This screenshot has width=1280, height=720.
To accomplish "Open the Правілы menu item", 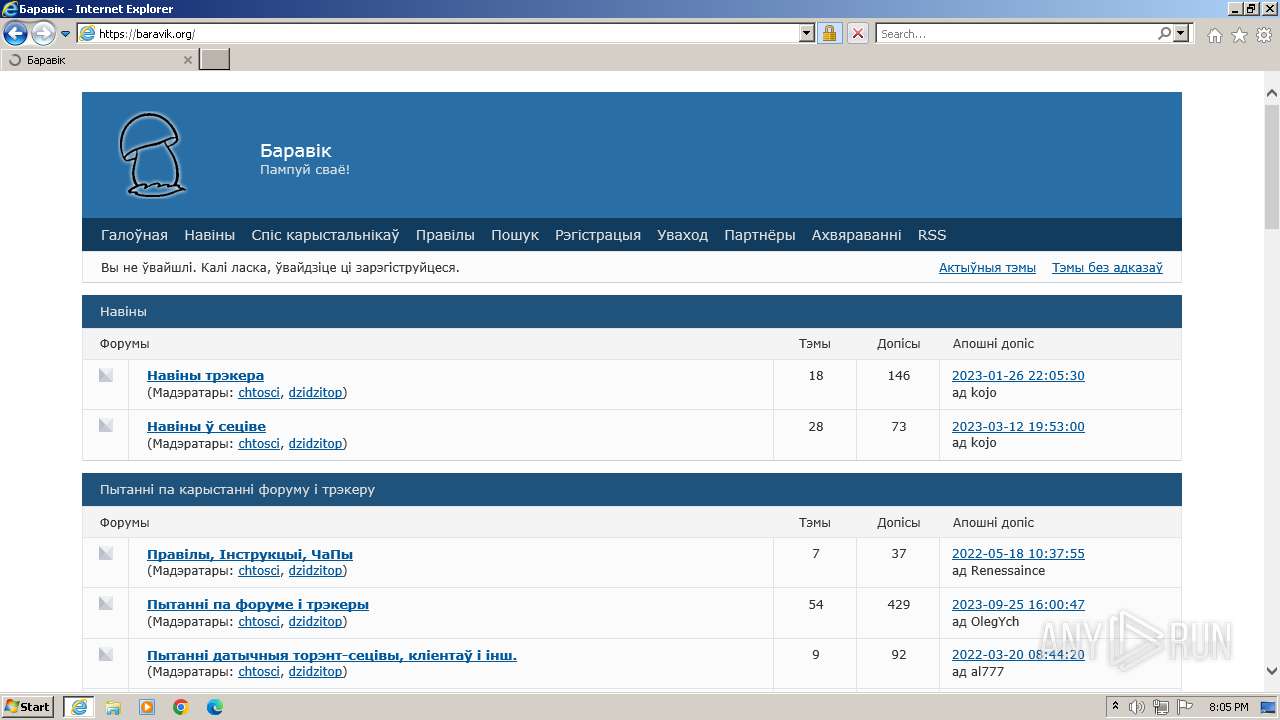I will tap(445, 235).
